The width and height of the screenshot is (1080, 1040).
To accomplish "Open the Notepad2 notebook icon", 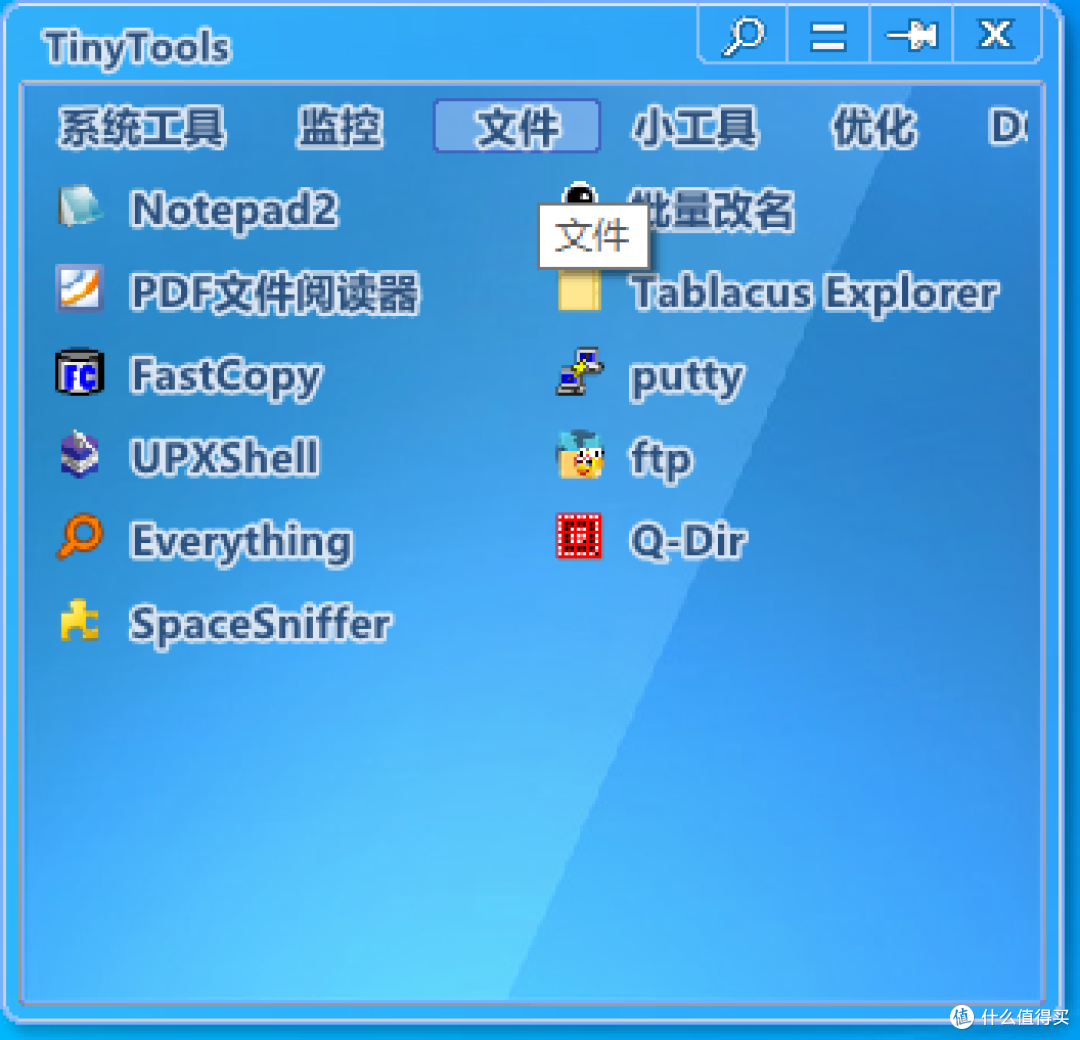I will click(80, 206).
